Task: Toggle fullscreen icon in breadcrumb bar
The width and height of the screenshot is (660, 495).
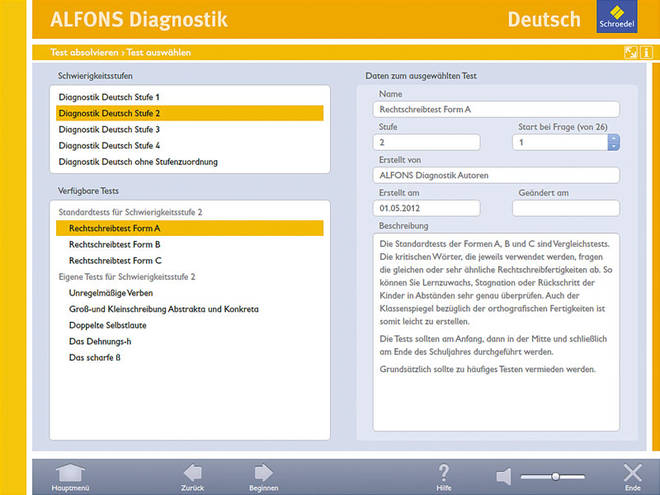Action: 631,52
